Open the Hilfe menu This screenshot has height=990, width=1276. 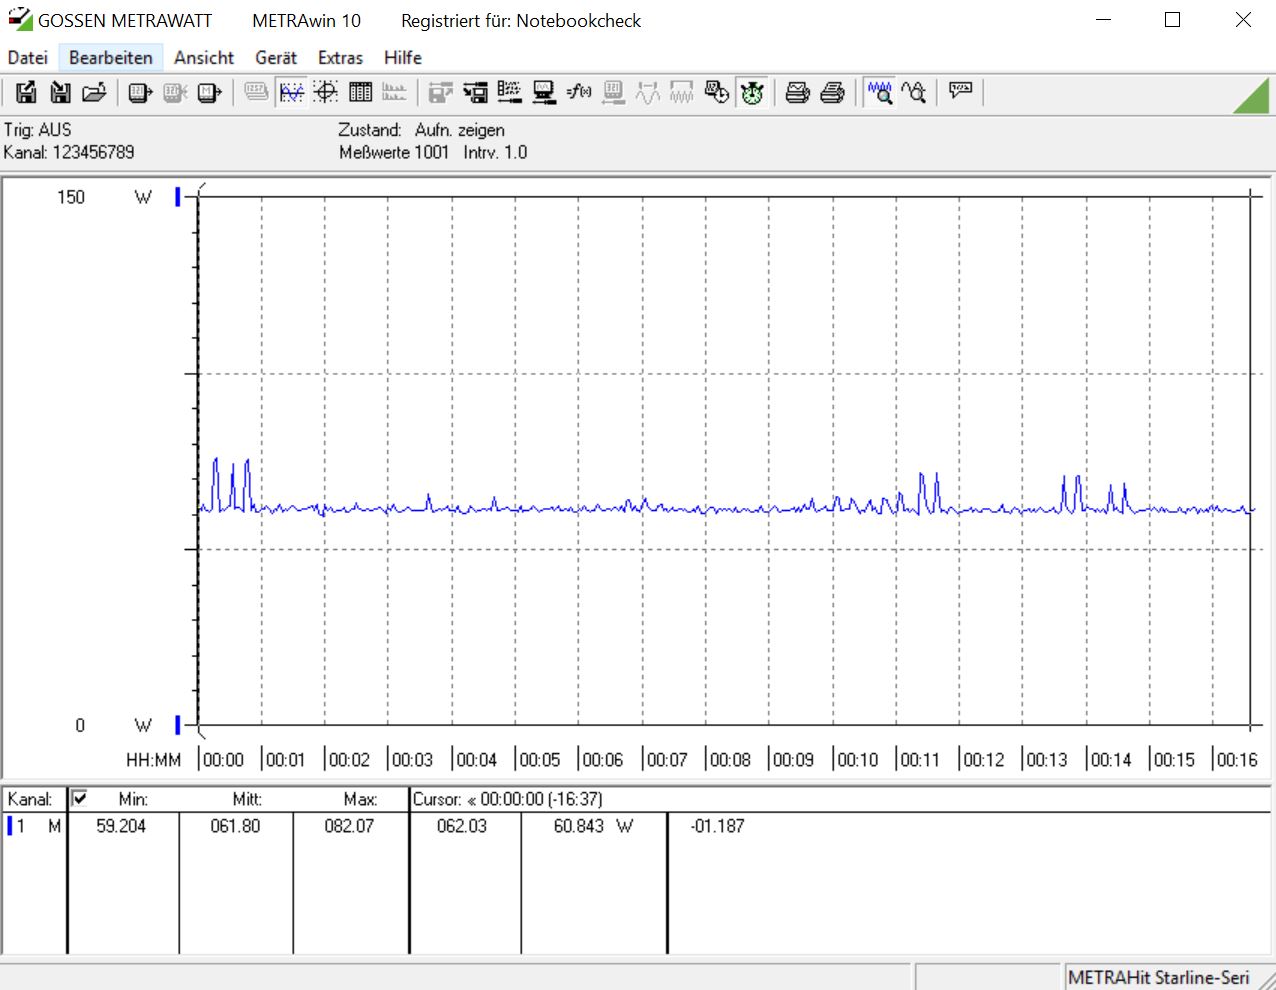click(x=403, y=58)
